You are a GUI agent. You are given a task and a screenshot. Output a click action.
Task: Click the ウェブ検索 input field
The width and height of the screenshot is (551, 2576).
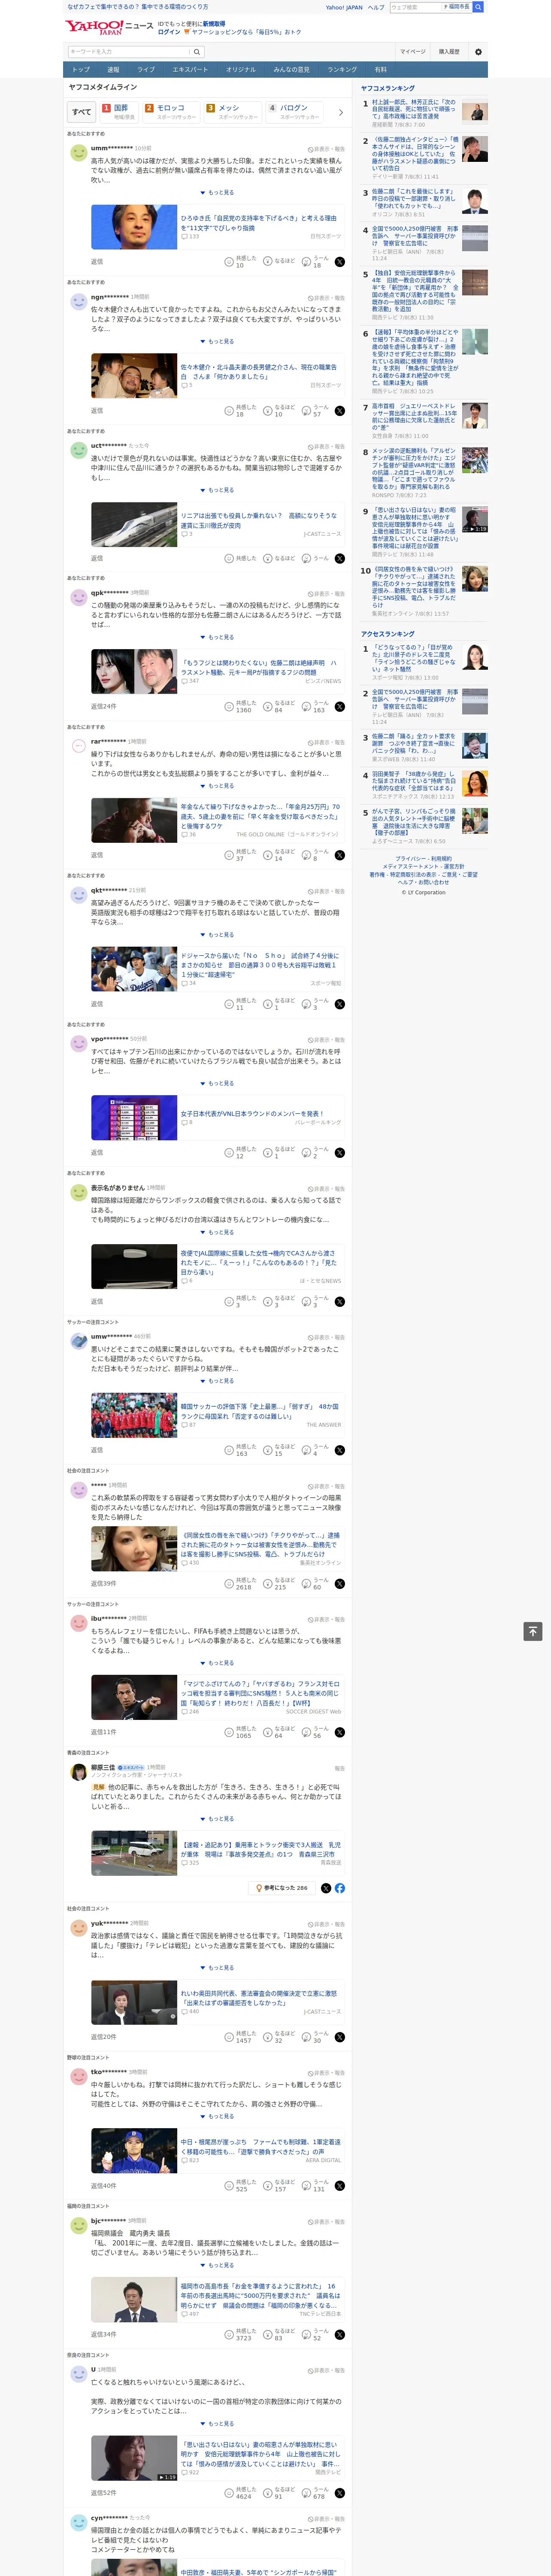[415, 7]
